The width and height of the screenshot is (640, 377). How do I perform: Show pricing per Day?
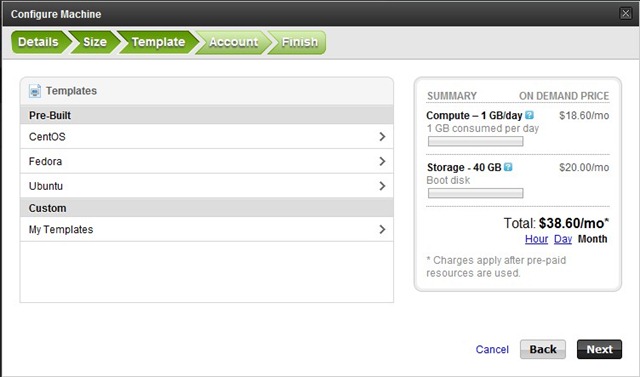563,239
